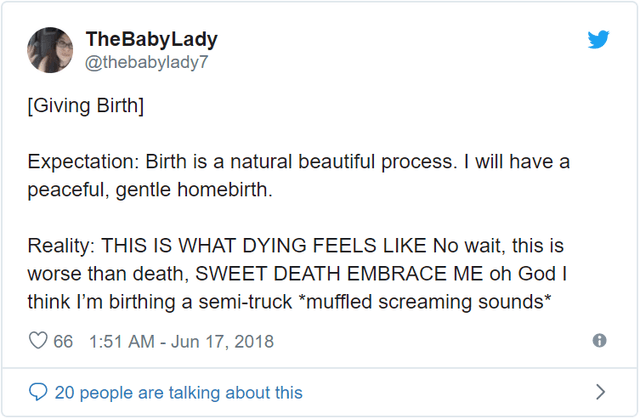Click "Birth is a natural beautiful process." sentence
This screenshot has width=640, height=419.
tap(301, 162)
